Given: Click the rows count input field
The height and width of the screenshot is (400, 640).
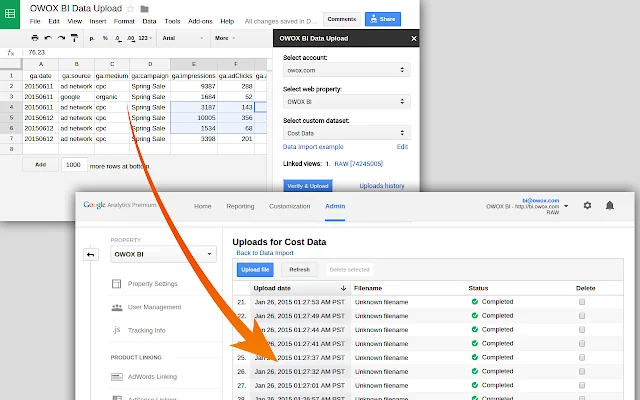Looking at the screenshot, I should (x=72, y=164).
